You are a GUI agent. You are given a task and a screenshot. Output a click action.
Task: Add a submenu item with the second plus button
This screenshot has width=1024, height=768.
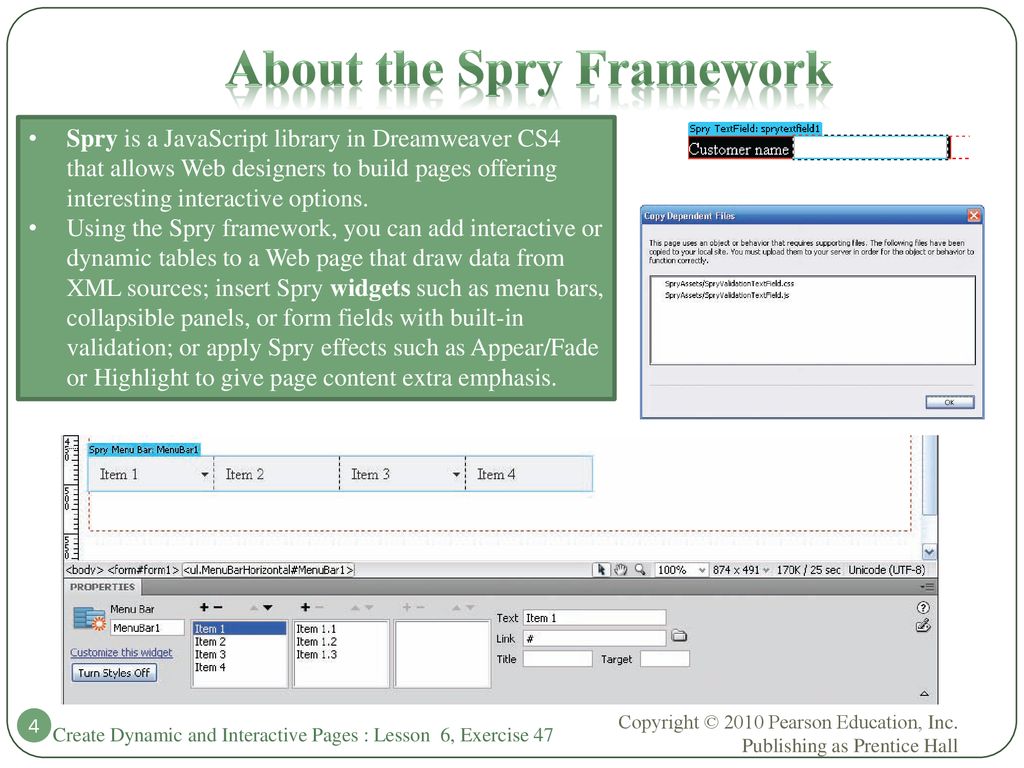pos(305,607)
